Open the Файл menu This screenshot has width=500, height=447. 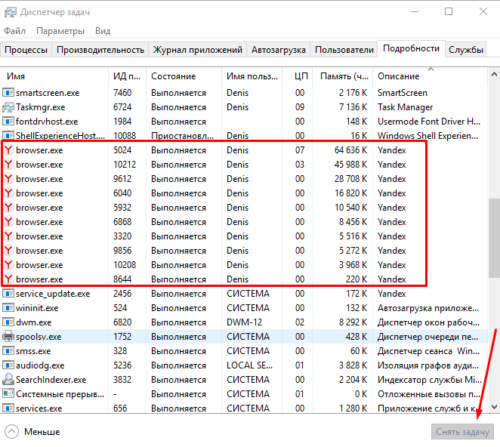[15, 31]
